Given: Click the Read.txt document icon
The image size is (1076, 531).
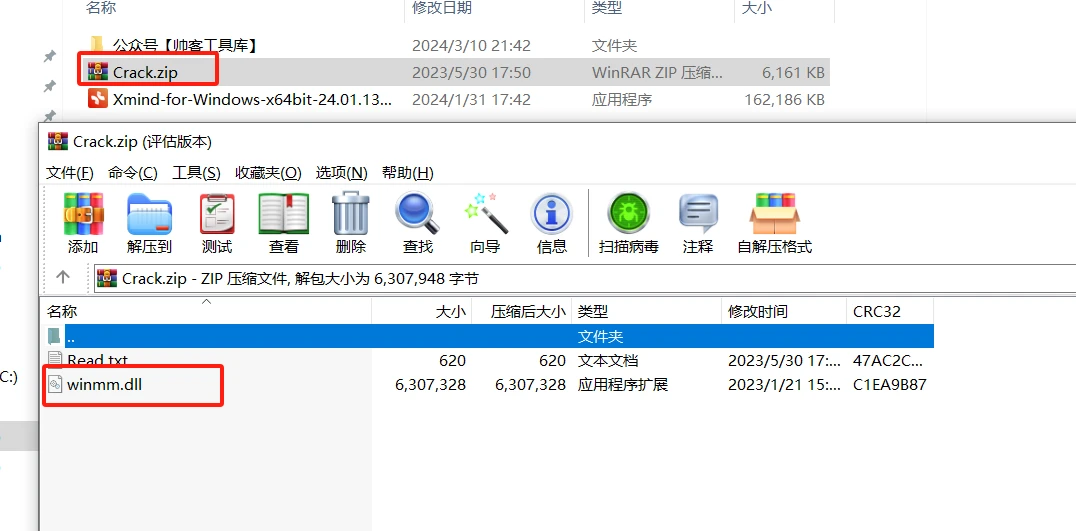Looking at the screenshot, I should (x=55, y=359).
